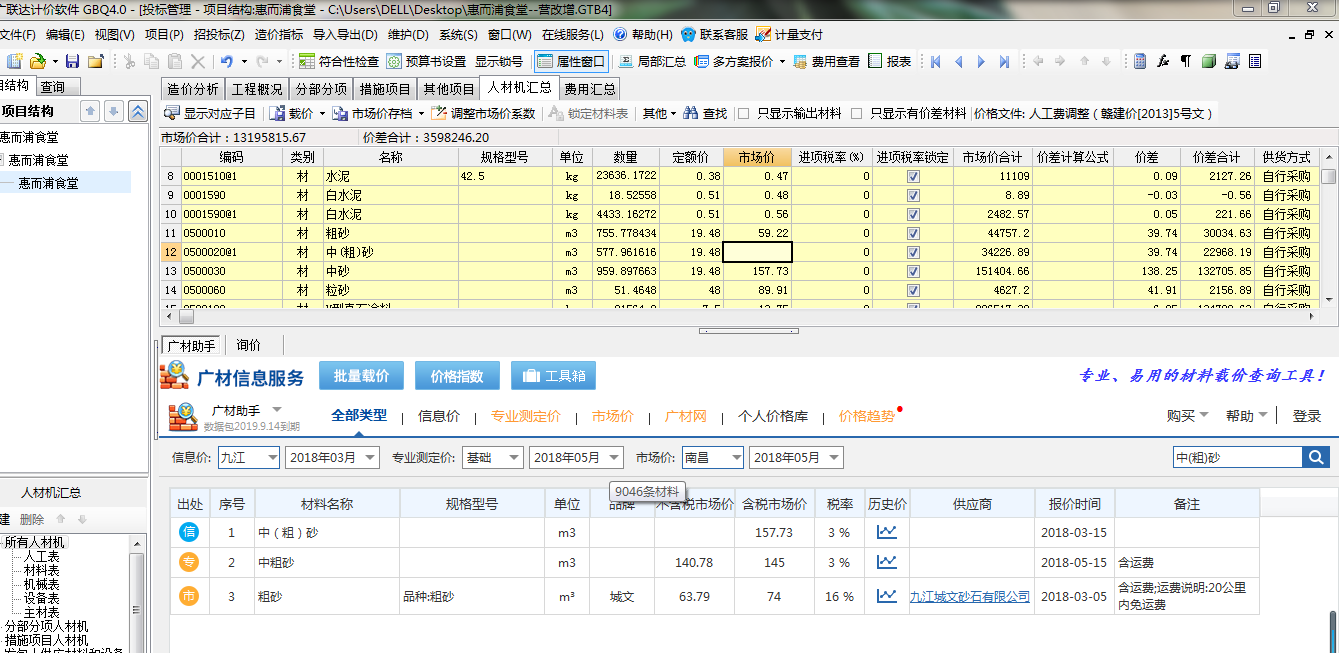The height and width of the screenshot is (653, 1339).
Task: Click the Save (floppy disk) toolbar icon
Action: pyautogui.click(x=72, y=61)
